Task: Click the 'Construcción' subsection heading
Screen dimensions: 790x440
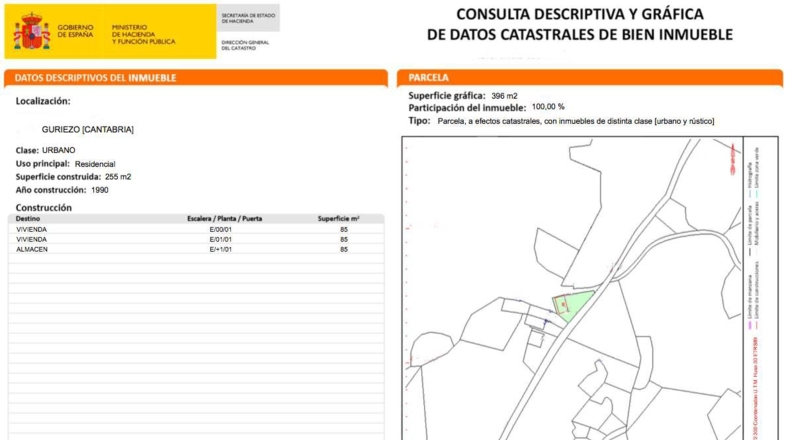Action: pos(43,208)
